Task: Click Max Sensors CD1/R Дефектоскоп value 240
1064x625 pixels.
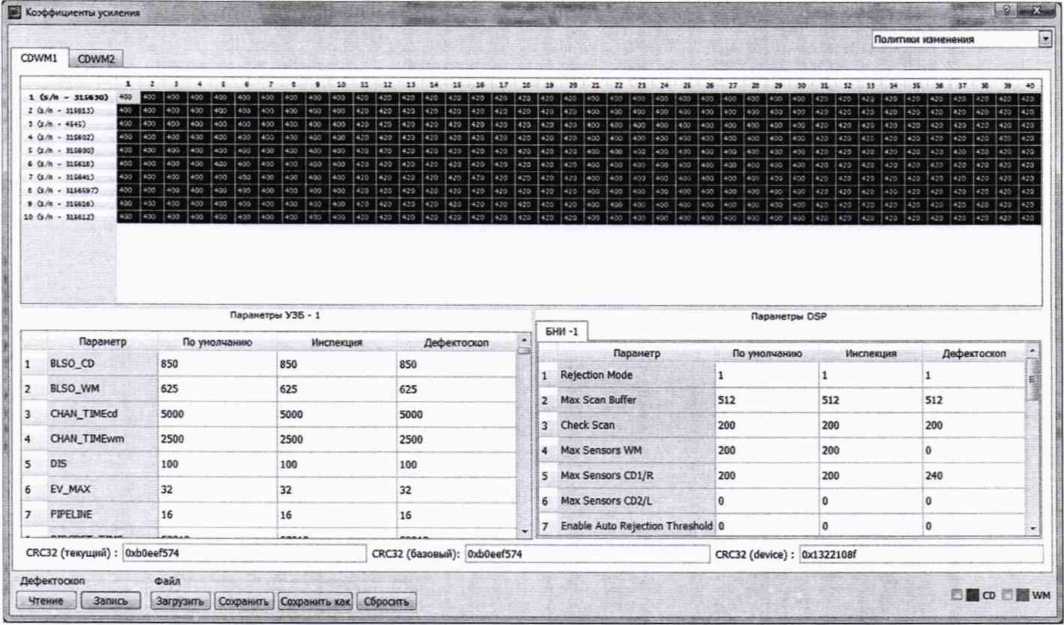Action: pyautogui.click(x=974, y=476)
